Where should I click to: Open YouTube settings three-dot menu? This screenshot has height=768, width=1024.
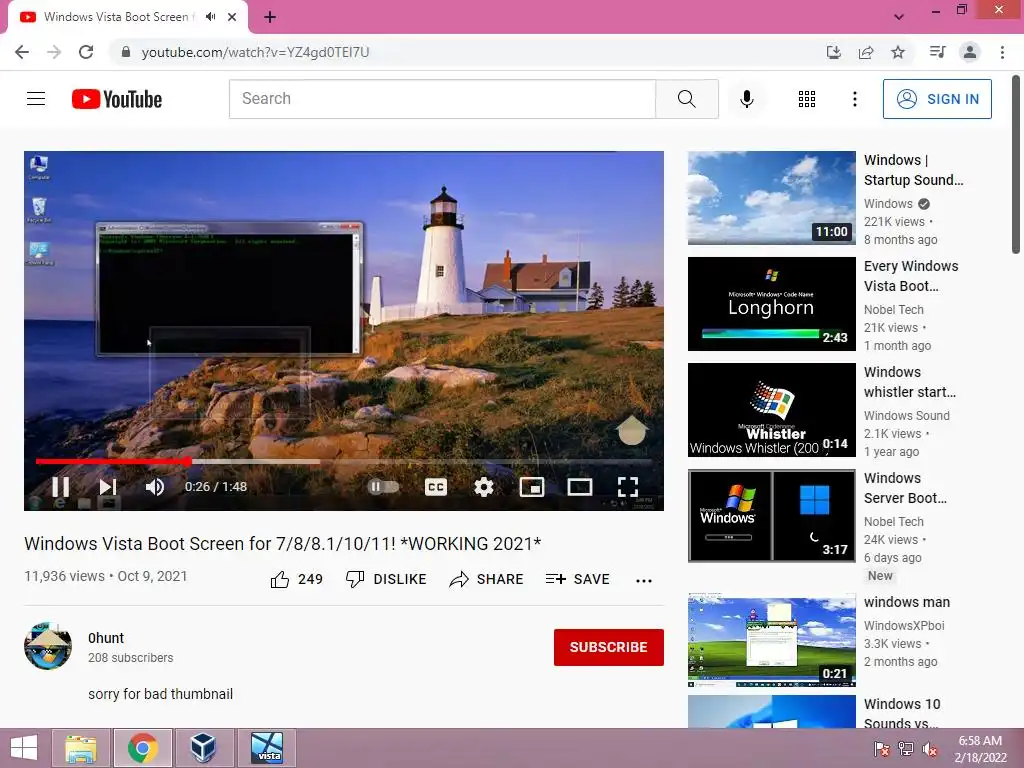pyautogui.click(x=854, y=99)
